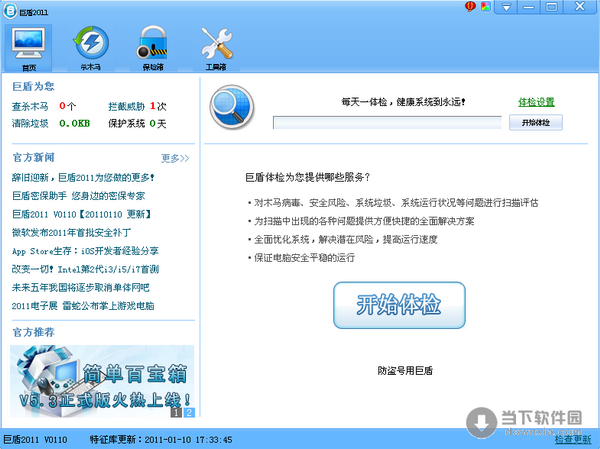Click 保护系统 0天 statistic
The height and width of the screenshot is (449, 600).
137,123
